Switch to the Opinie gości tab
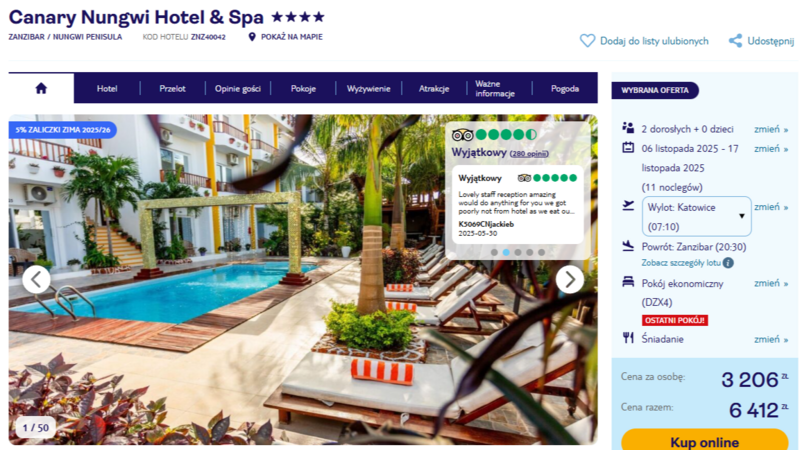Viewport: 800px width, 450px height. [x=238, y=88]
